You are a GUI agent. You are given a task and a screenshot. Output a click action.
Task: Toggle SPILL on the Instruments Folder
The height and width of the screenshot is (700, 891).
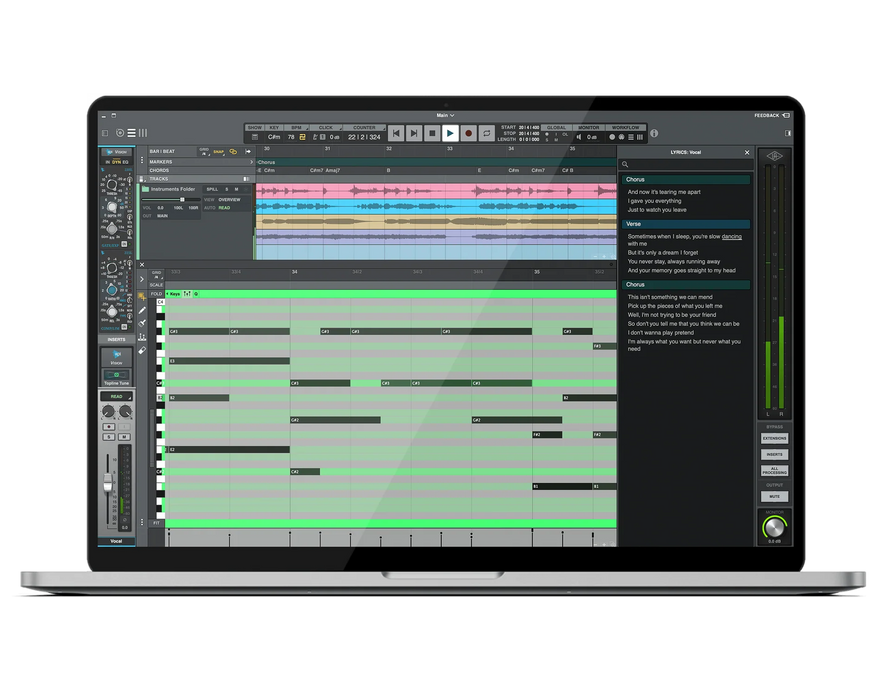tap(213, 189)
